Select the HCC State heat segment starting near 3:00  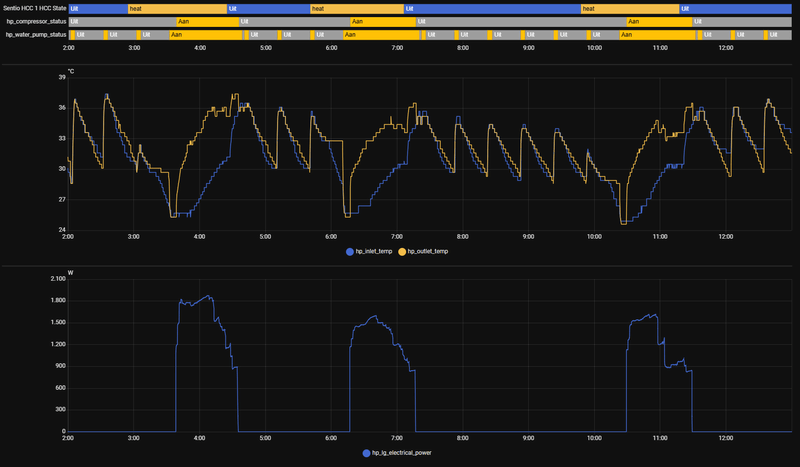pos(178,9)
